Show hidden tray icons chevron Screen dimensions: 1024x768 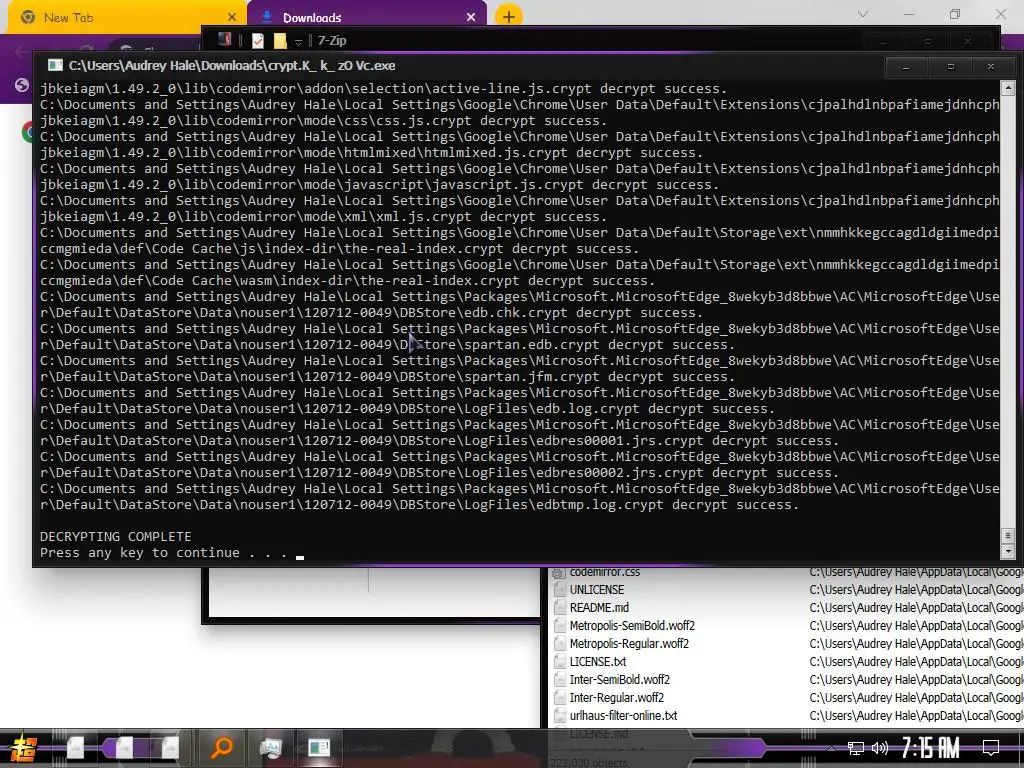[831, 748]
